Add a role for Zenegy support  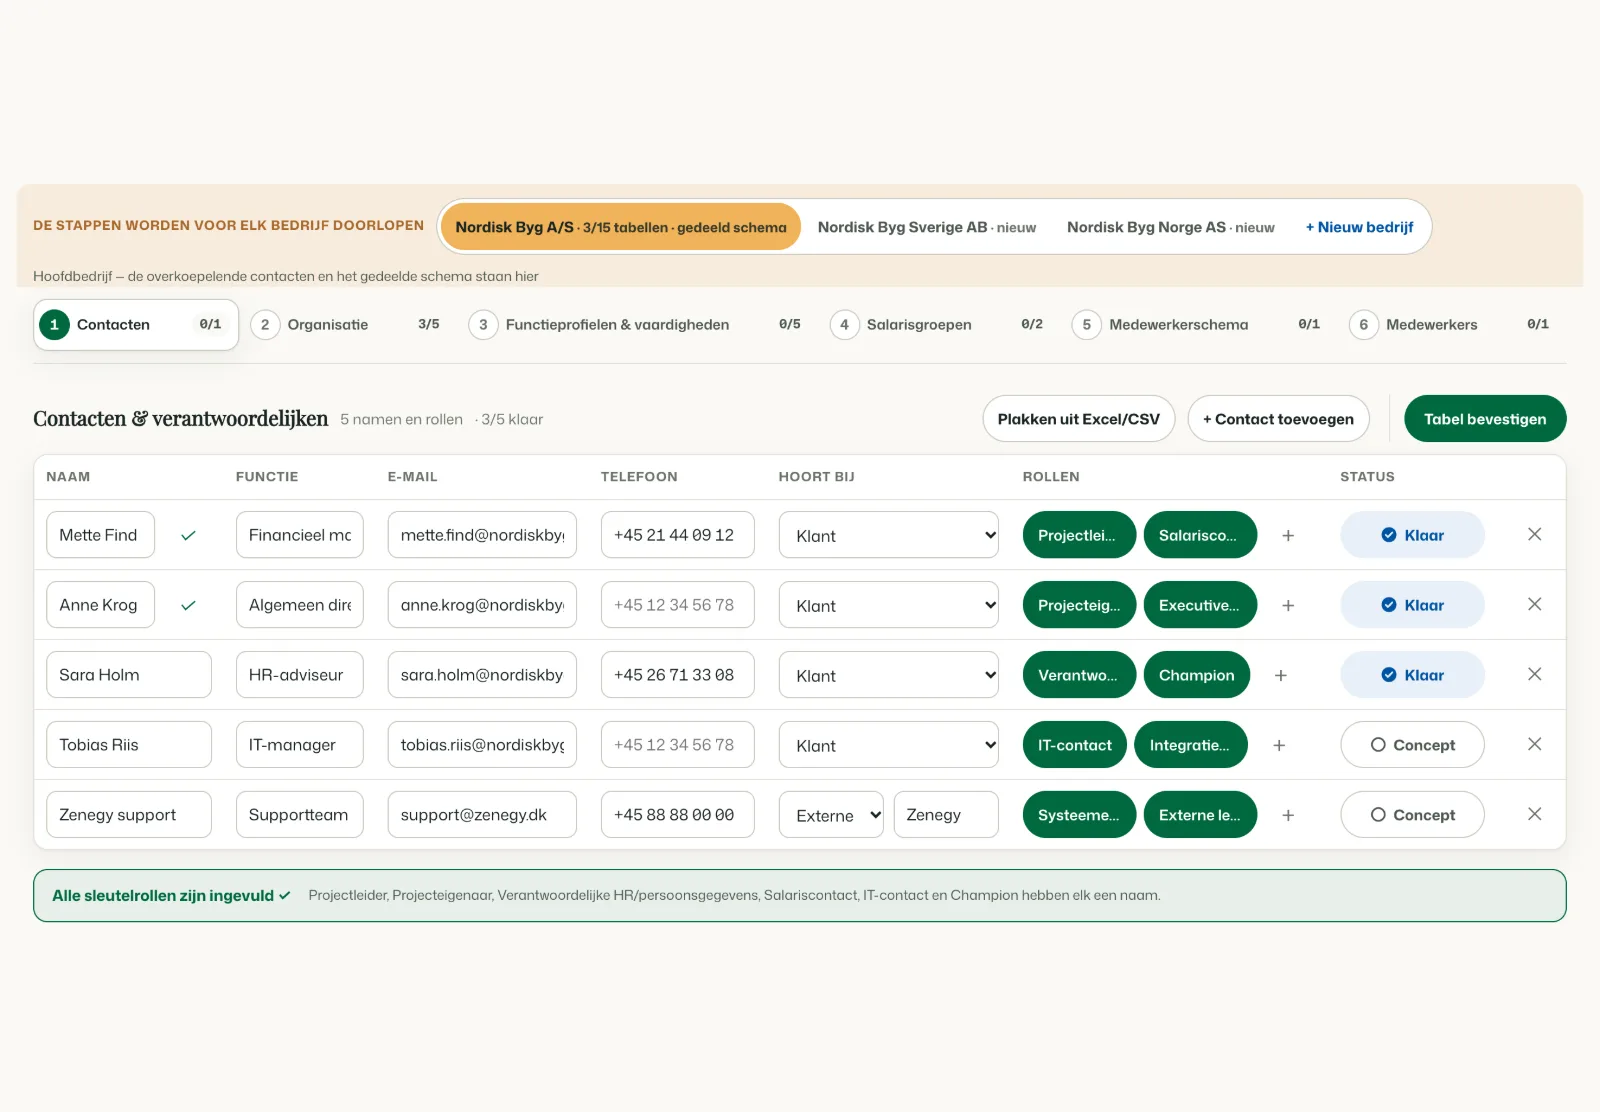coord(1288,815)
